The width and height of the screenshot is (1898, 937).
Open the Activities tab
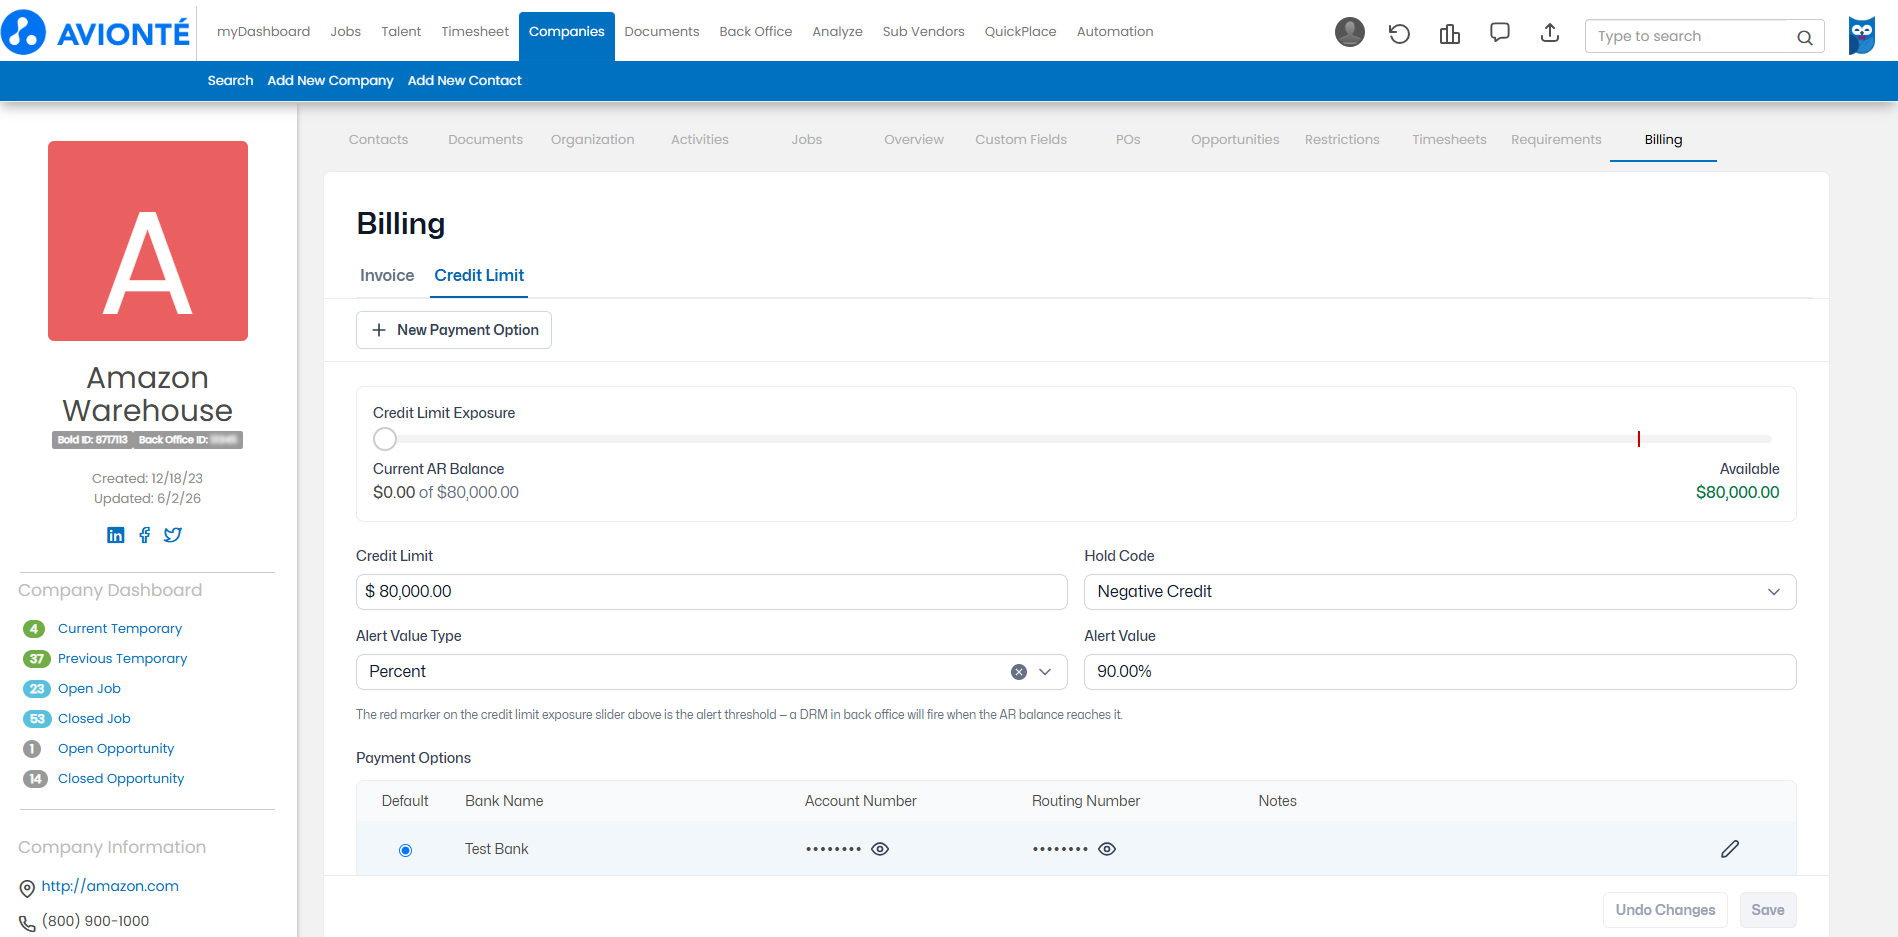700,140
